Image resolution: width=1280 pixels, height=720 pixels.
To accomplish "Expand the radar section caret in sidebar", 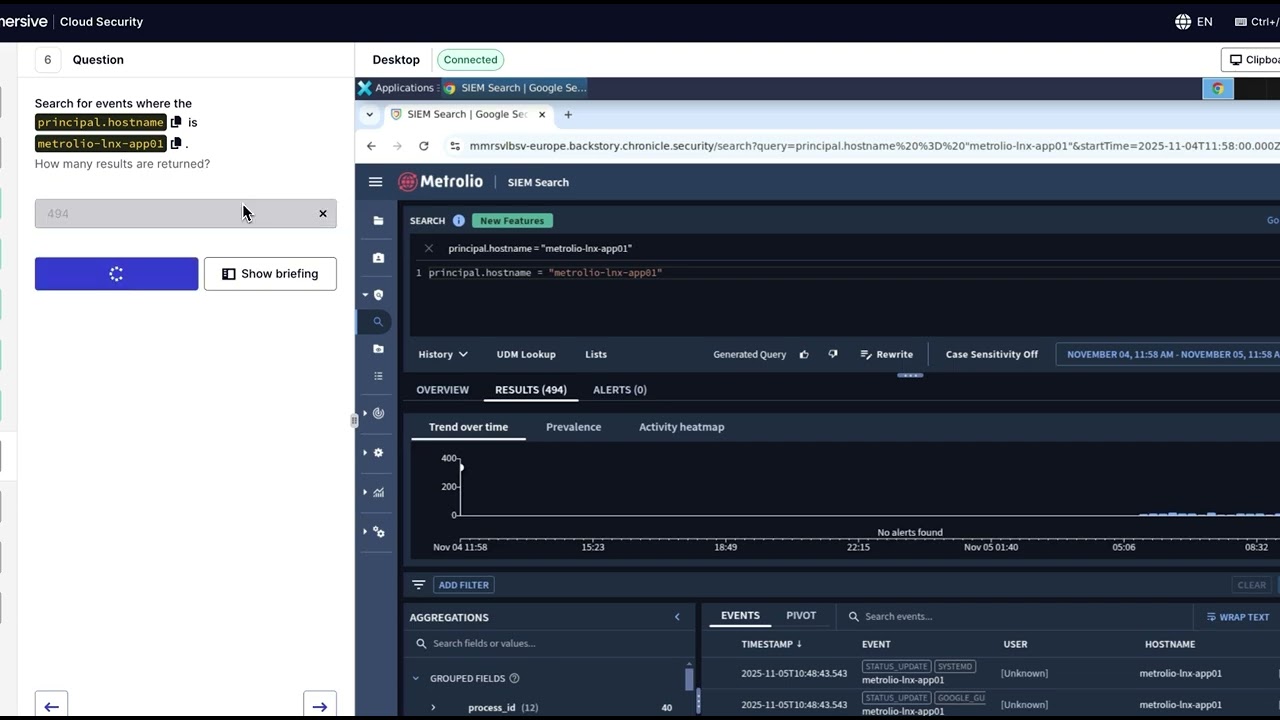I will coord(365,413).
